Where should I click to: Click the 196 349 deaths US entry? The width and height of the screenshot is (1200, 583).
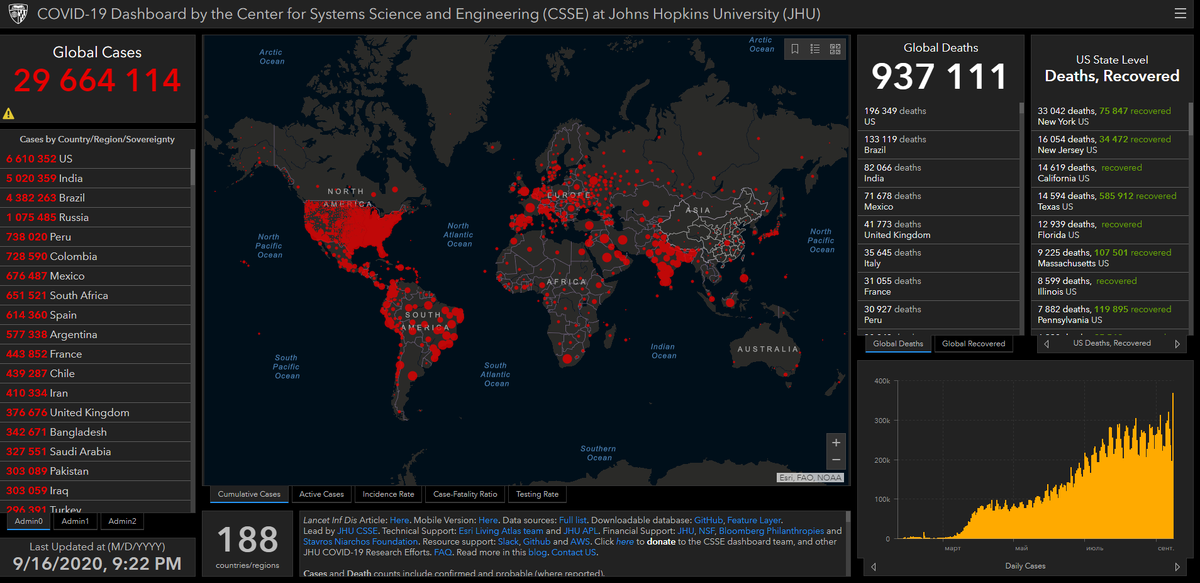(938, 116)
